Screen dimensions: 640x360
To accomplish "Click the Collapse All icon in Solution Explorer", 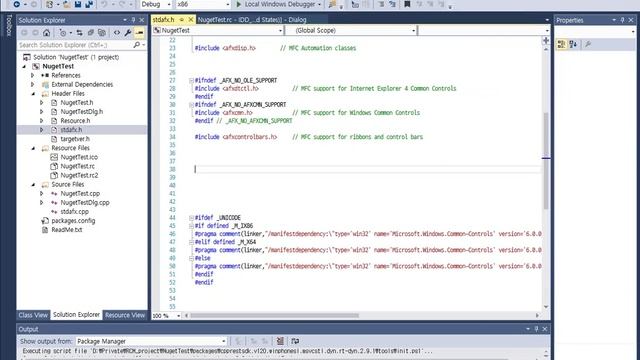I will coord(91,33).
